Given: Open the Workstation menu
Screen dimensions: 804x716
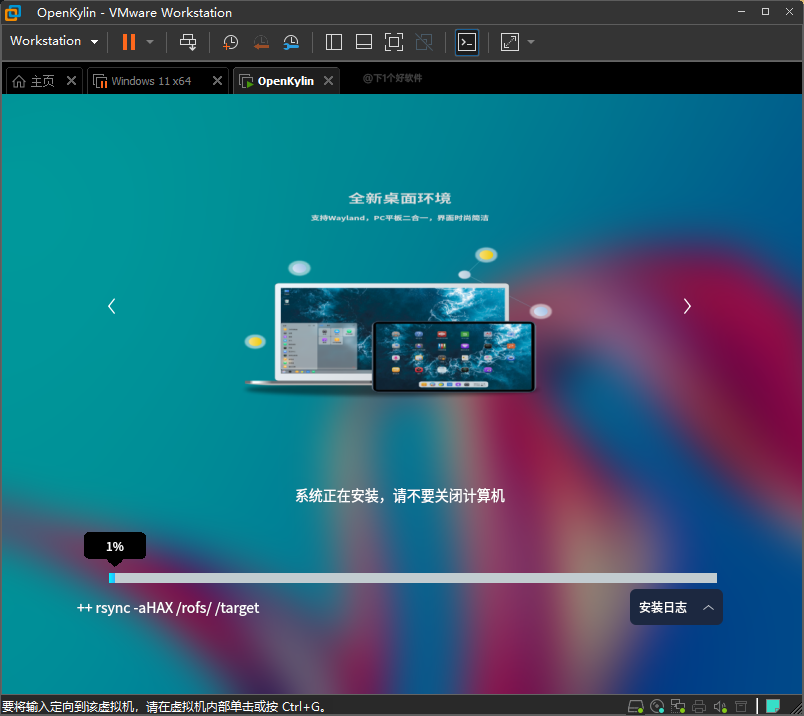Looking at the screenshot, I should [54, 41].
